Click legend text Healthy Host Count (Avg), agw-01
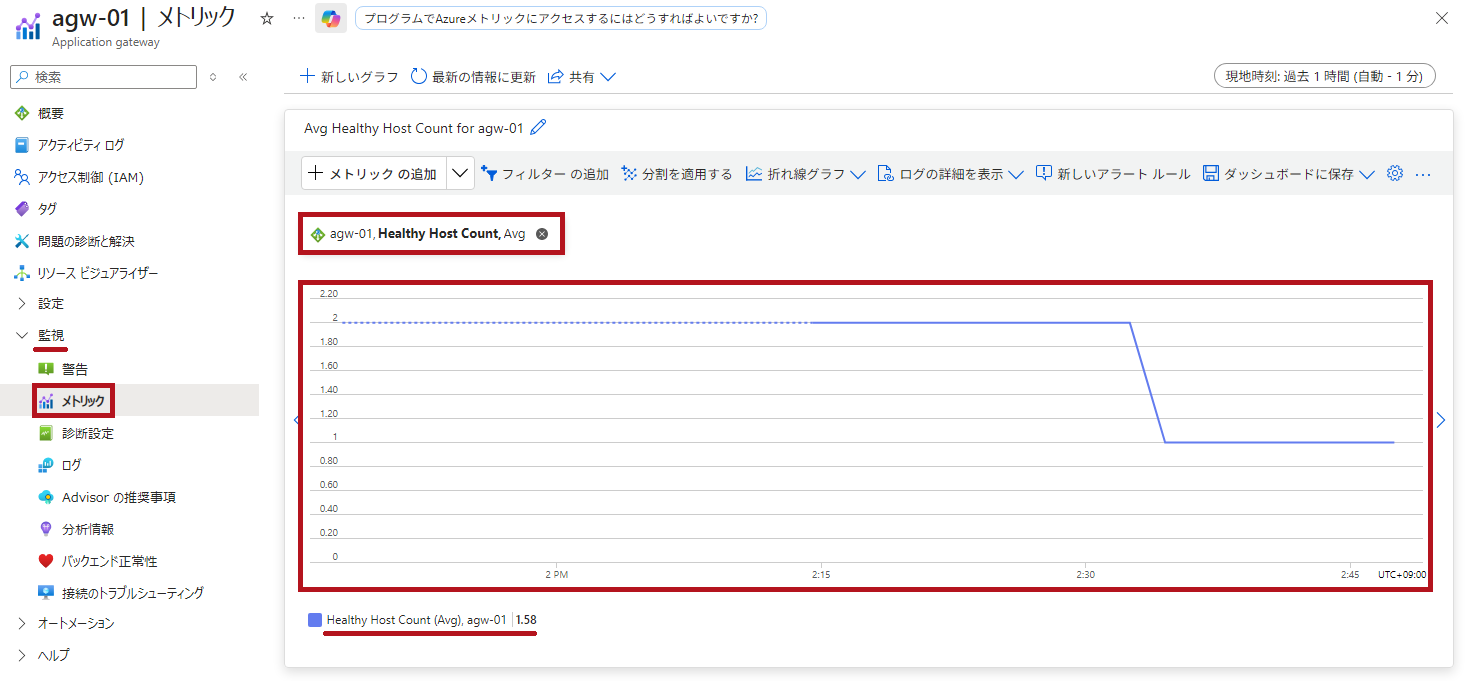Viewport: 1465px width, 681px height. pyautogui.click(x=416, y=620)
